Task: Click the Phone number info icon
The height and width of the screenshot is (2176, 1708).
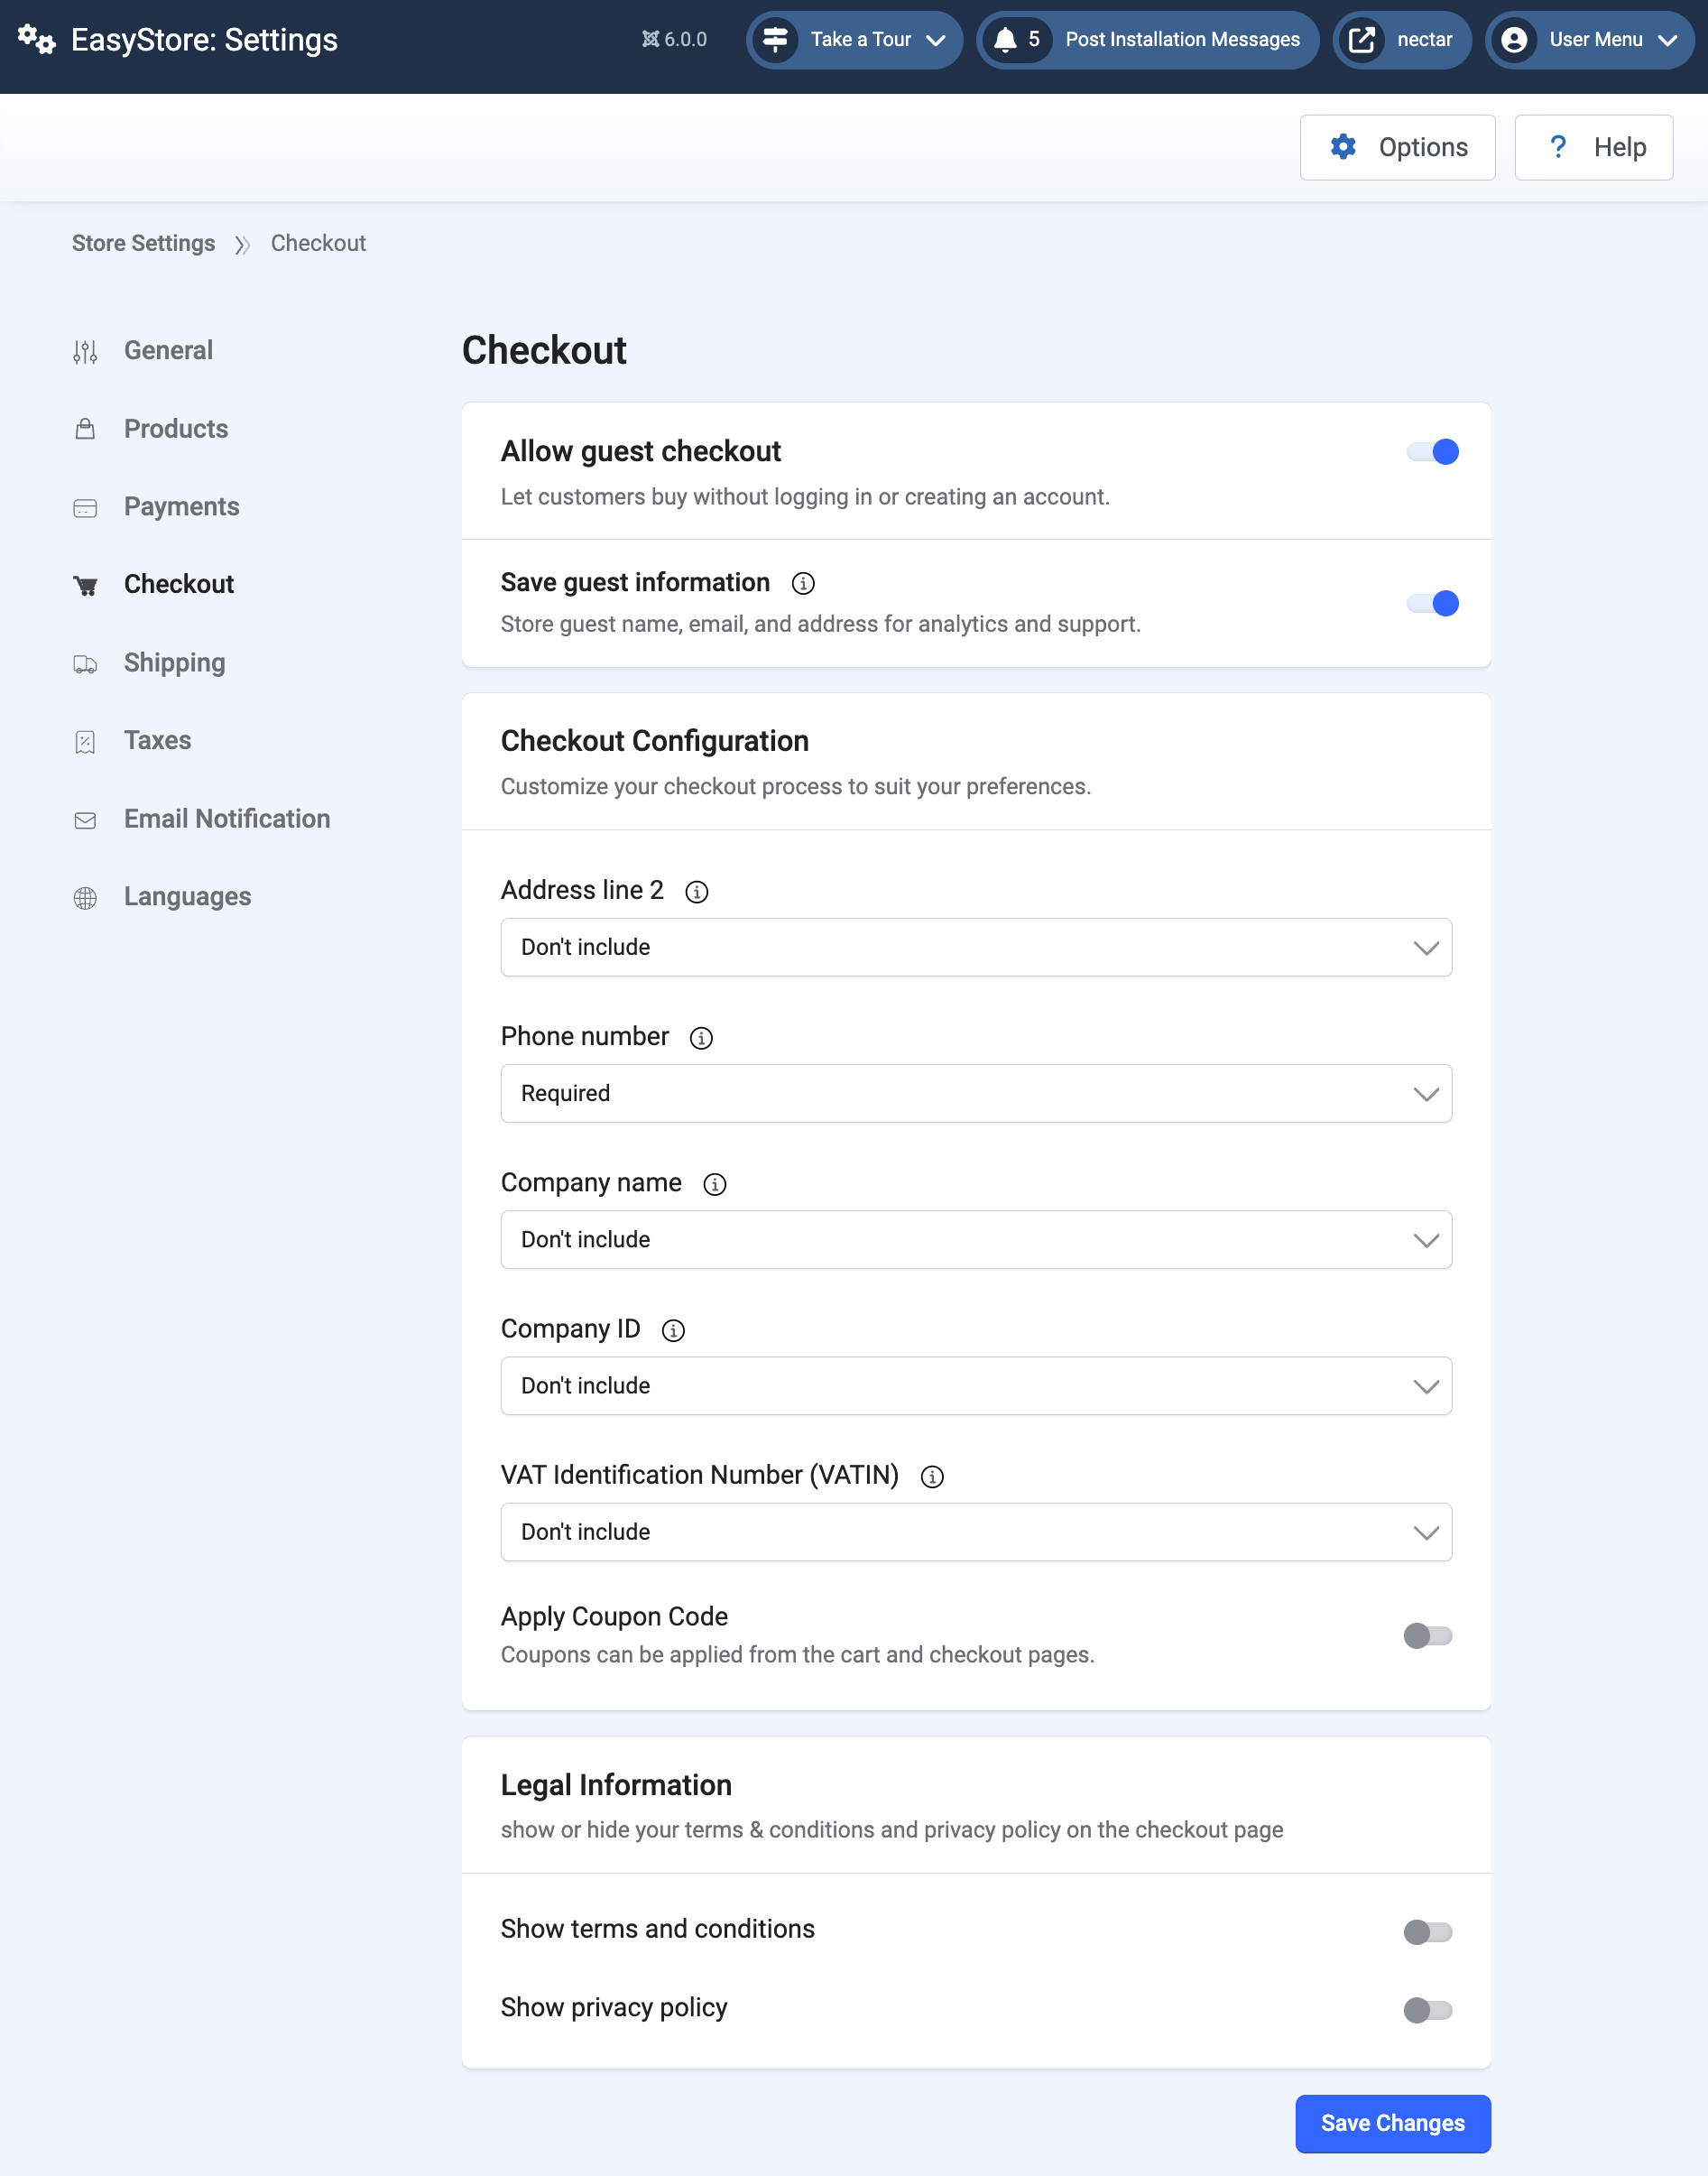Action: click(x=702, y=1038)
